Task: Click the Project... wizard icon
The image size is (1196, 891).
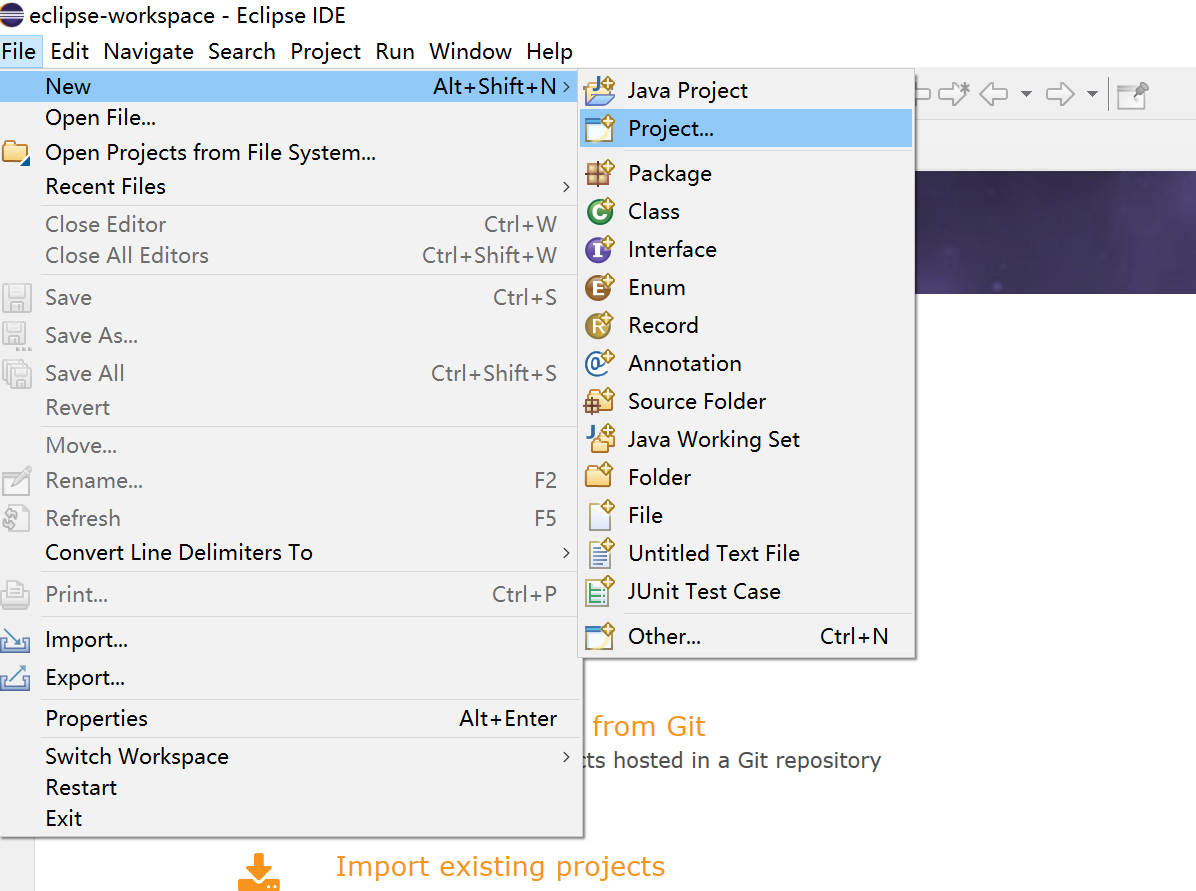Action: coord(600,128)
